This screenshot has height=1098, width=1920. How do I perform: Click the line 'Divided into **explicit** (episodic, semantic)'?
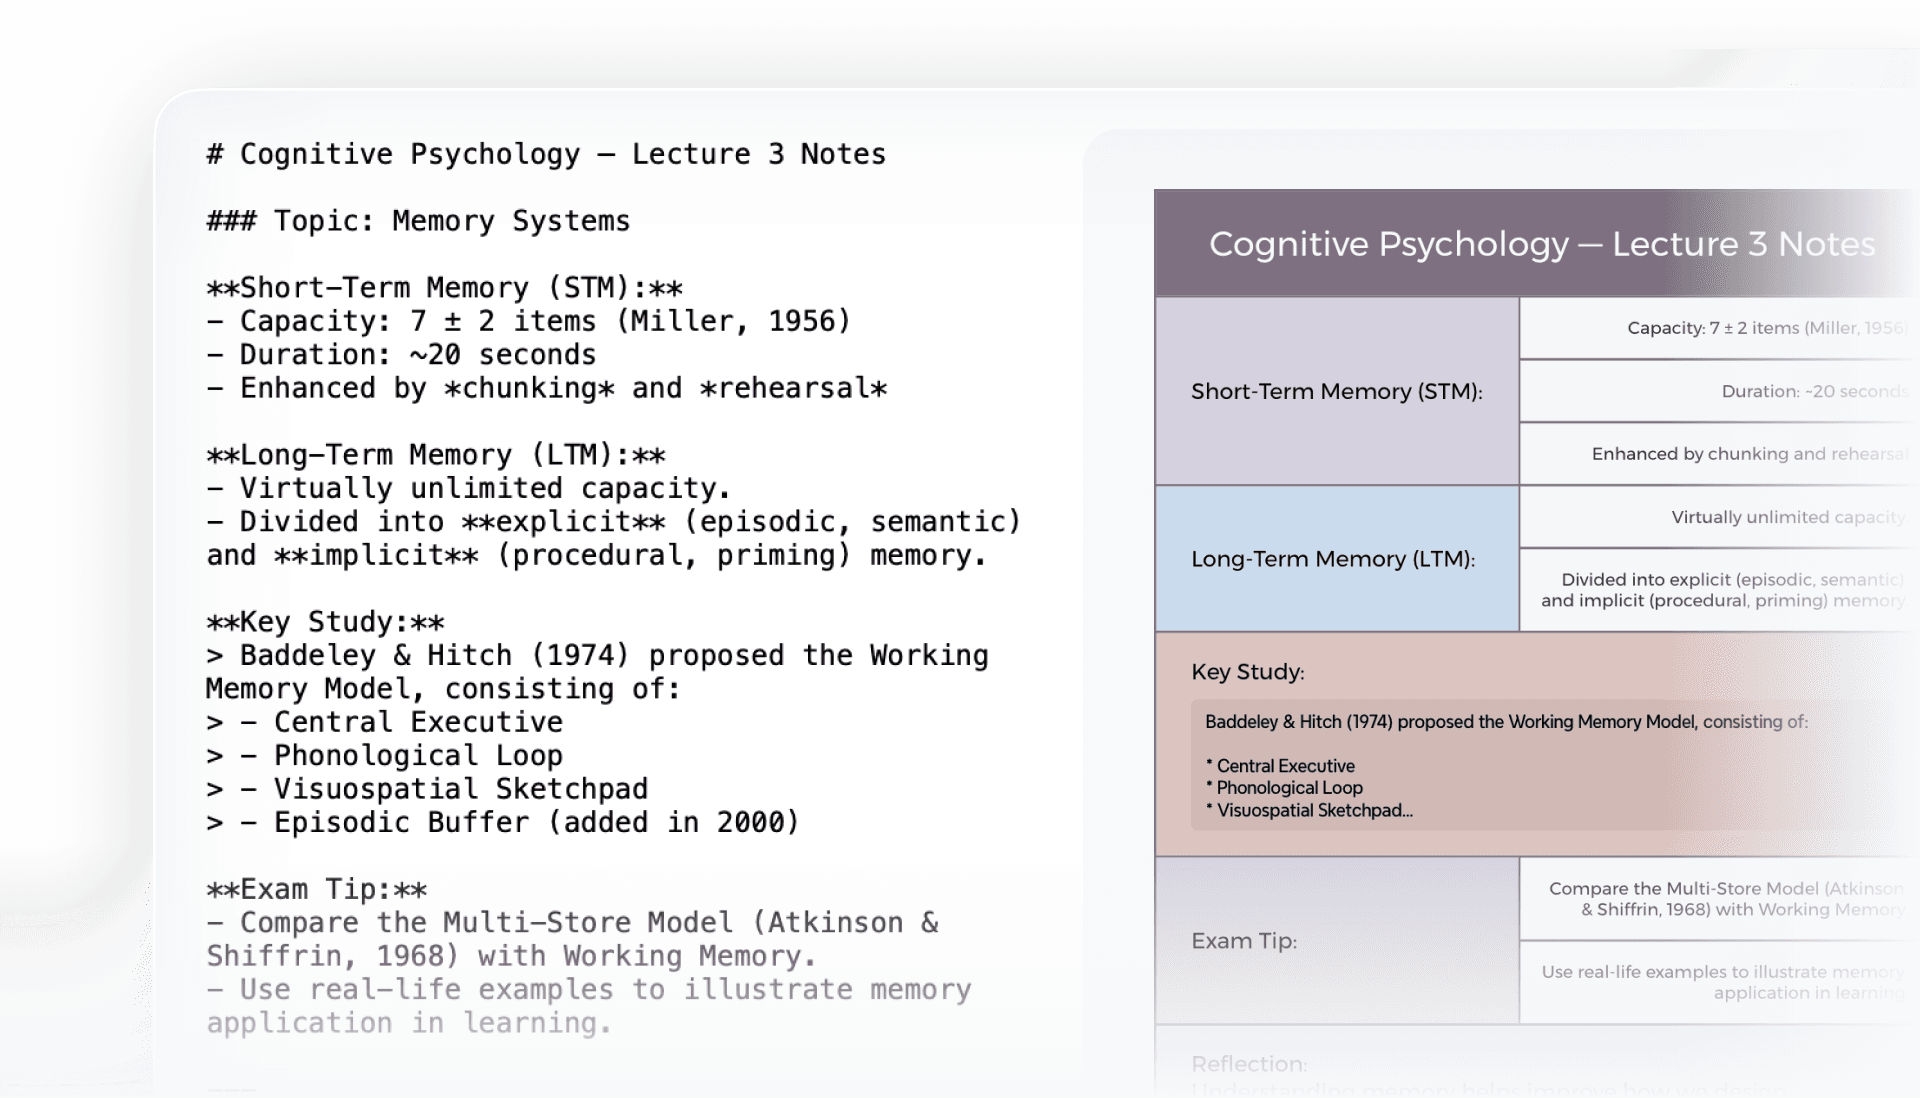point(630,522)
